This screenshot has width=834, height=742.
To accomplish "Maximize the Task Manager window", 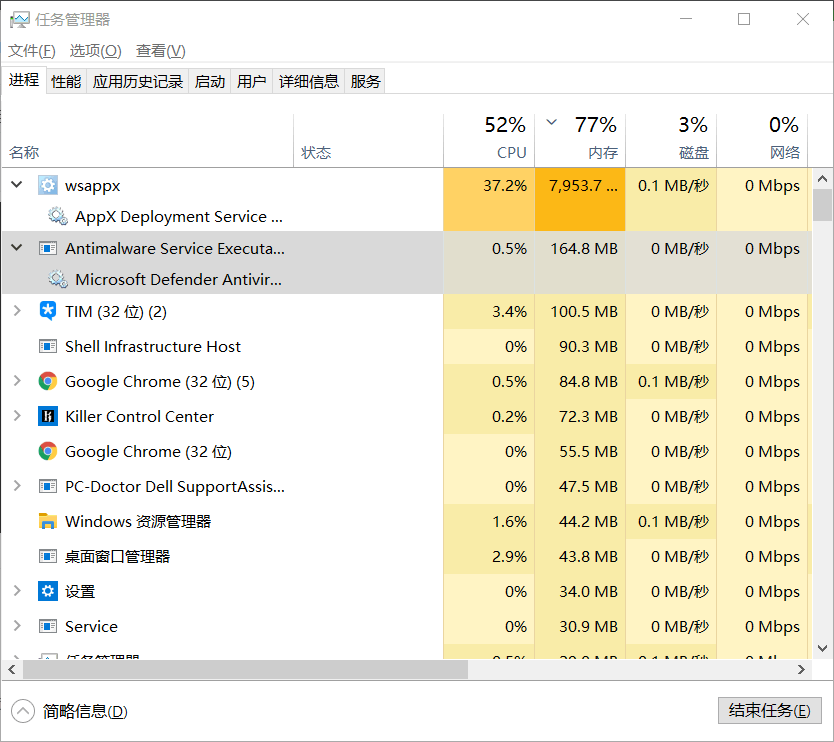I will 744,19.
